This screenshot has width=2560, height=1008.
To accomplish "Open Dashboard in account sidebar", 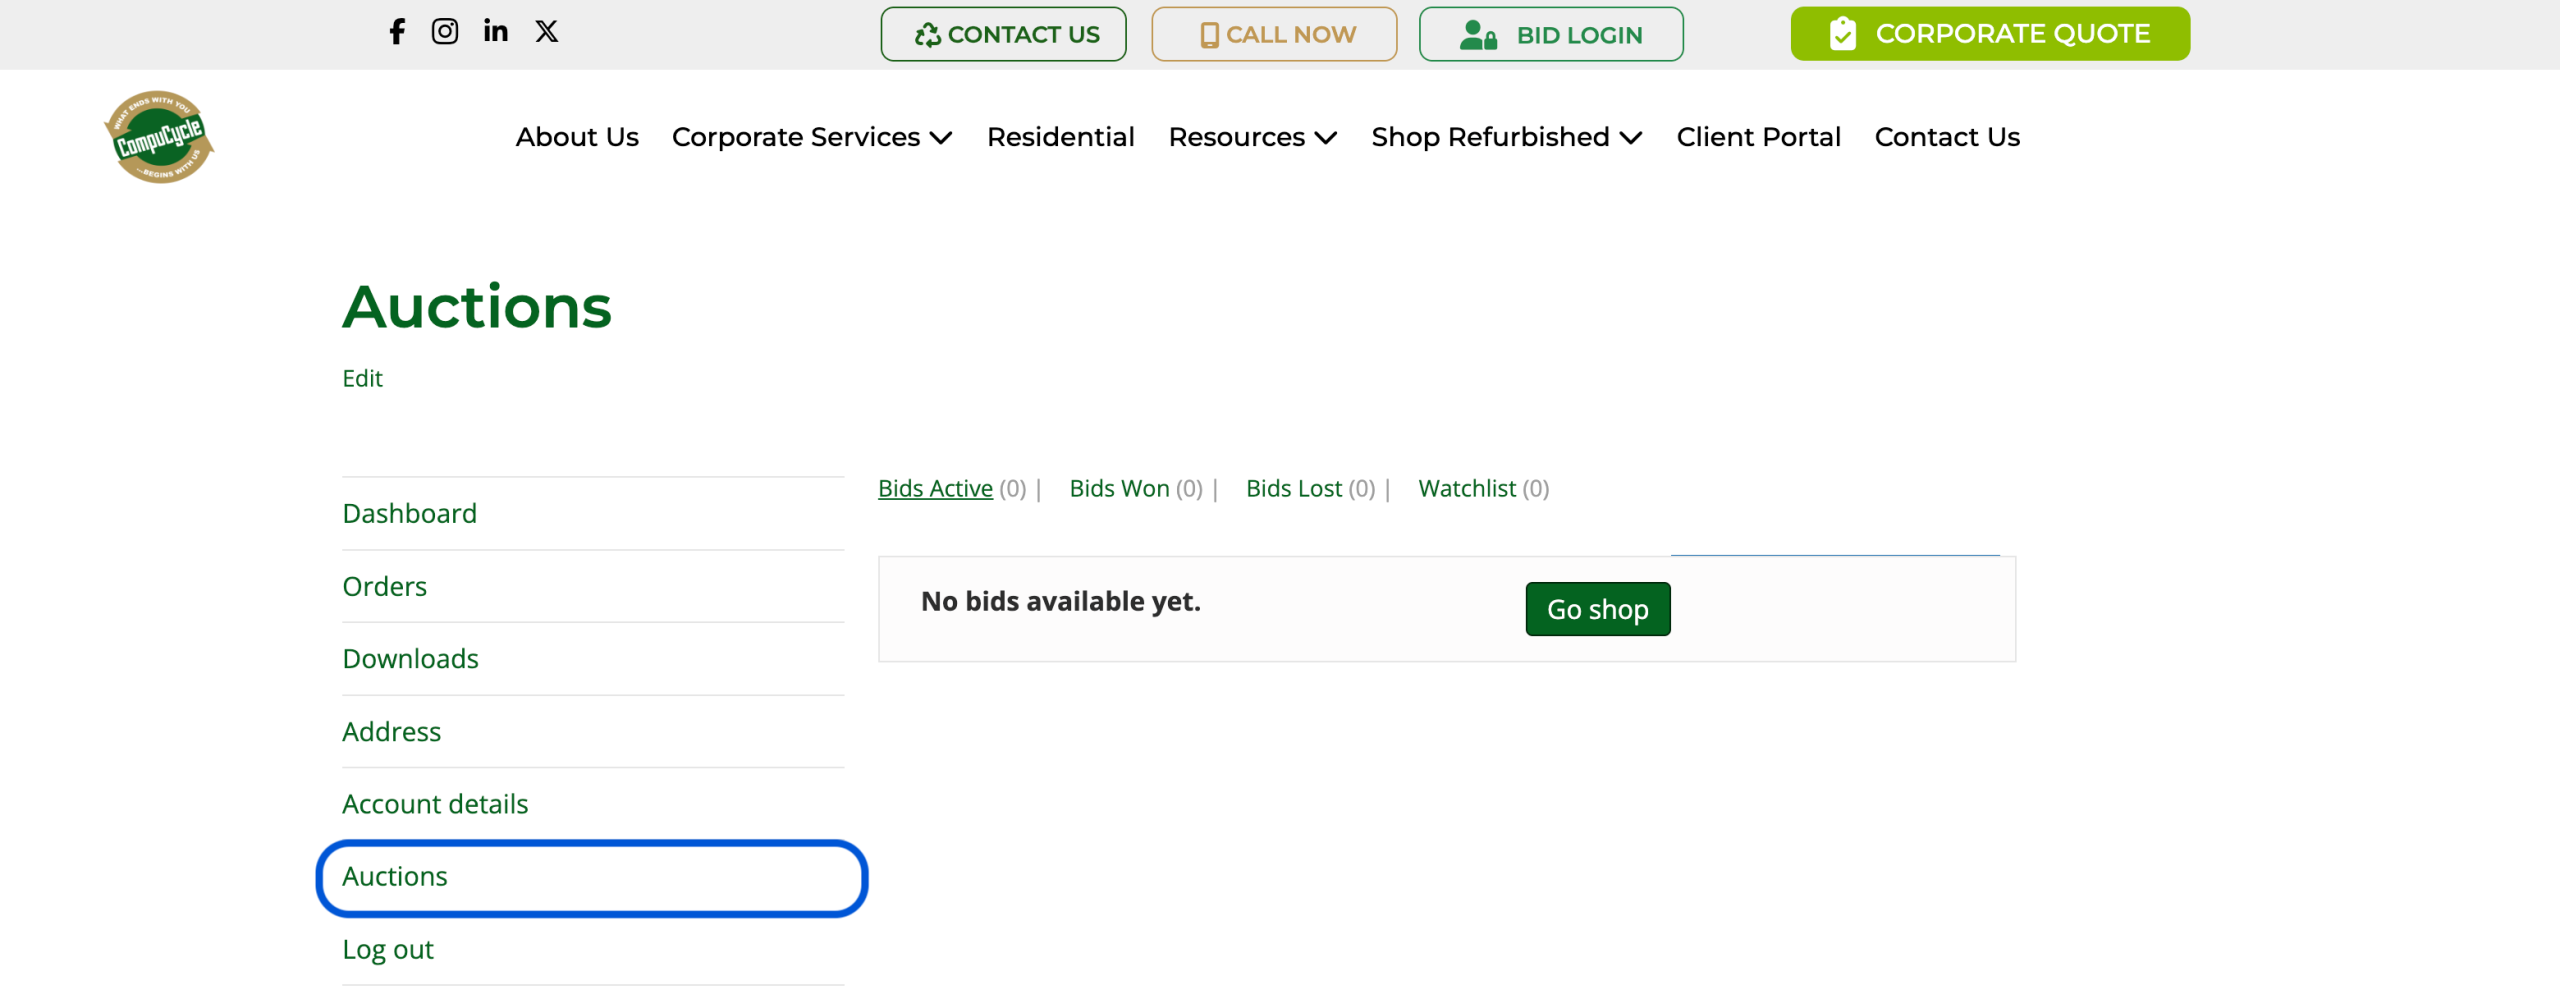I will click(x=593, y=514).
